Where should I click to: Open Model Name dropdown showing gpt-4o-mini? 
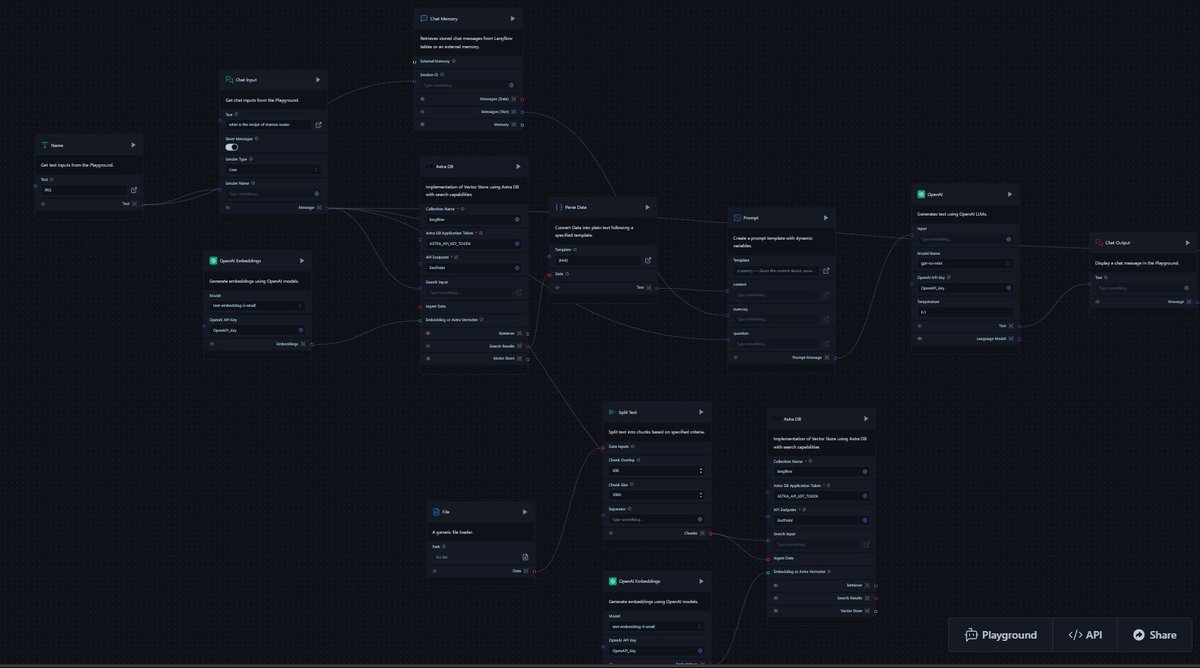964,264
